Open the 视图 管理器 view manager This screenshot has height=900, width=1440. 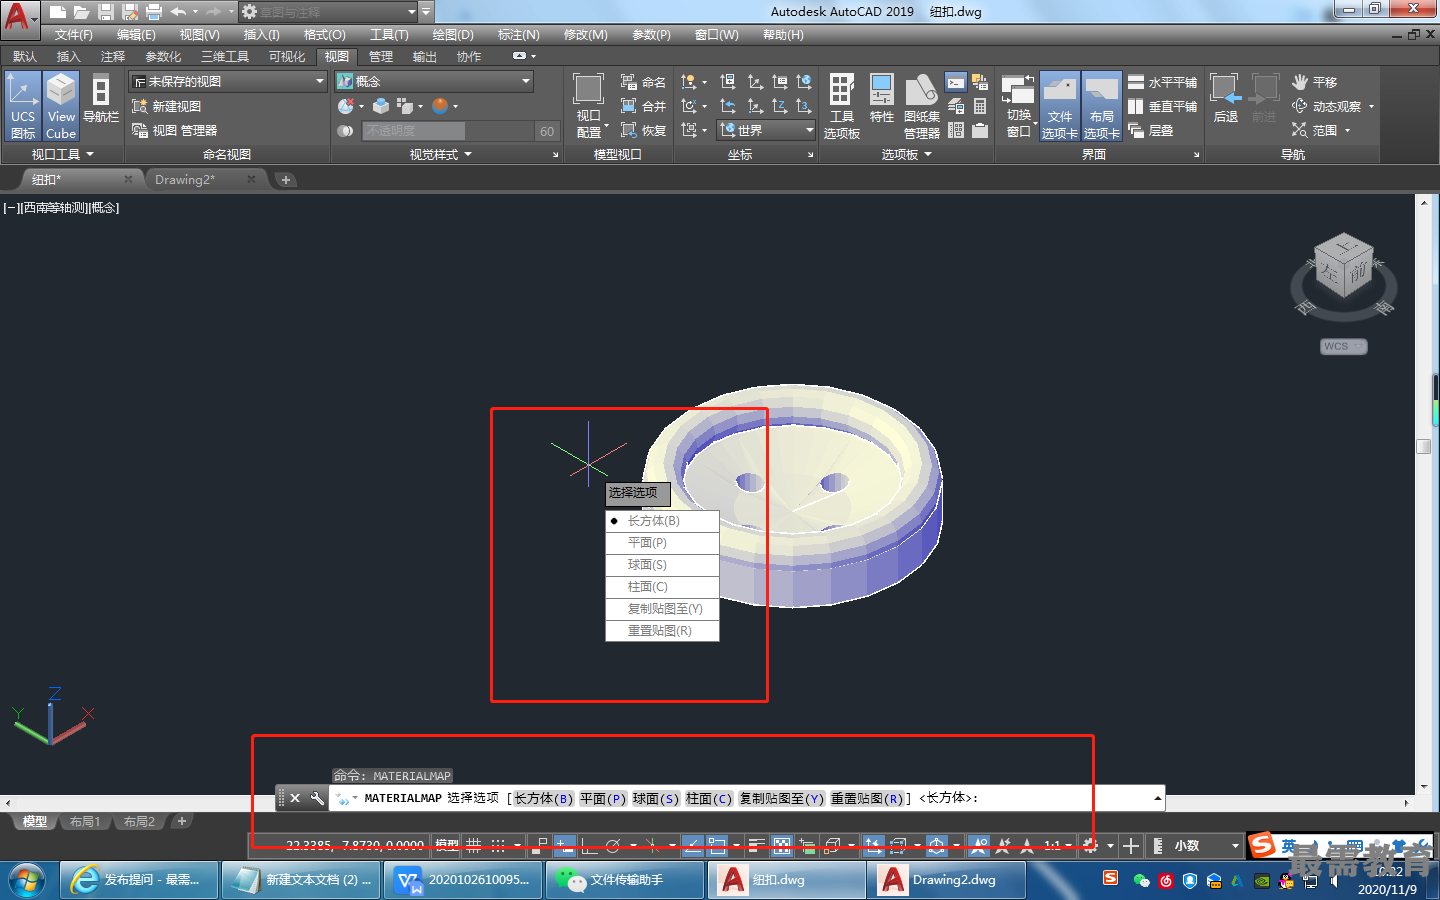coord(174,130)
